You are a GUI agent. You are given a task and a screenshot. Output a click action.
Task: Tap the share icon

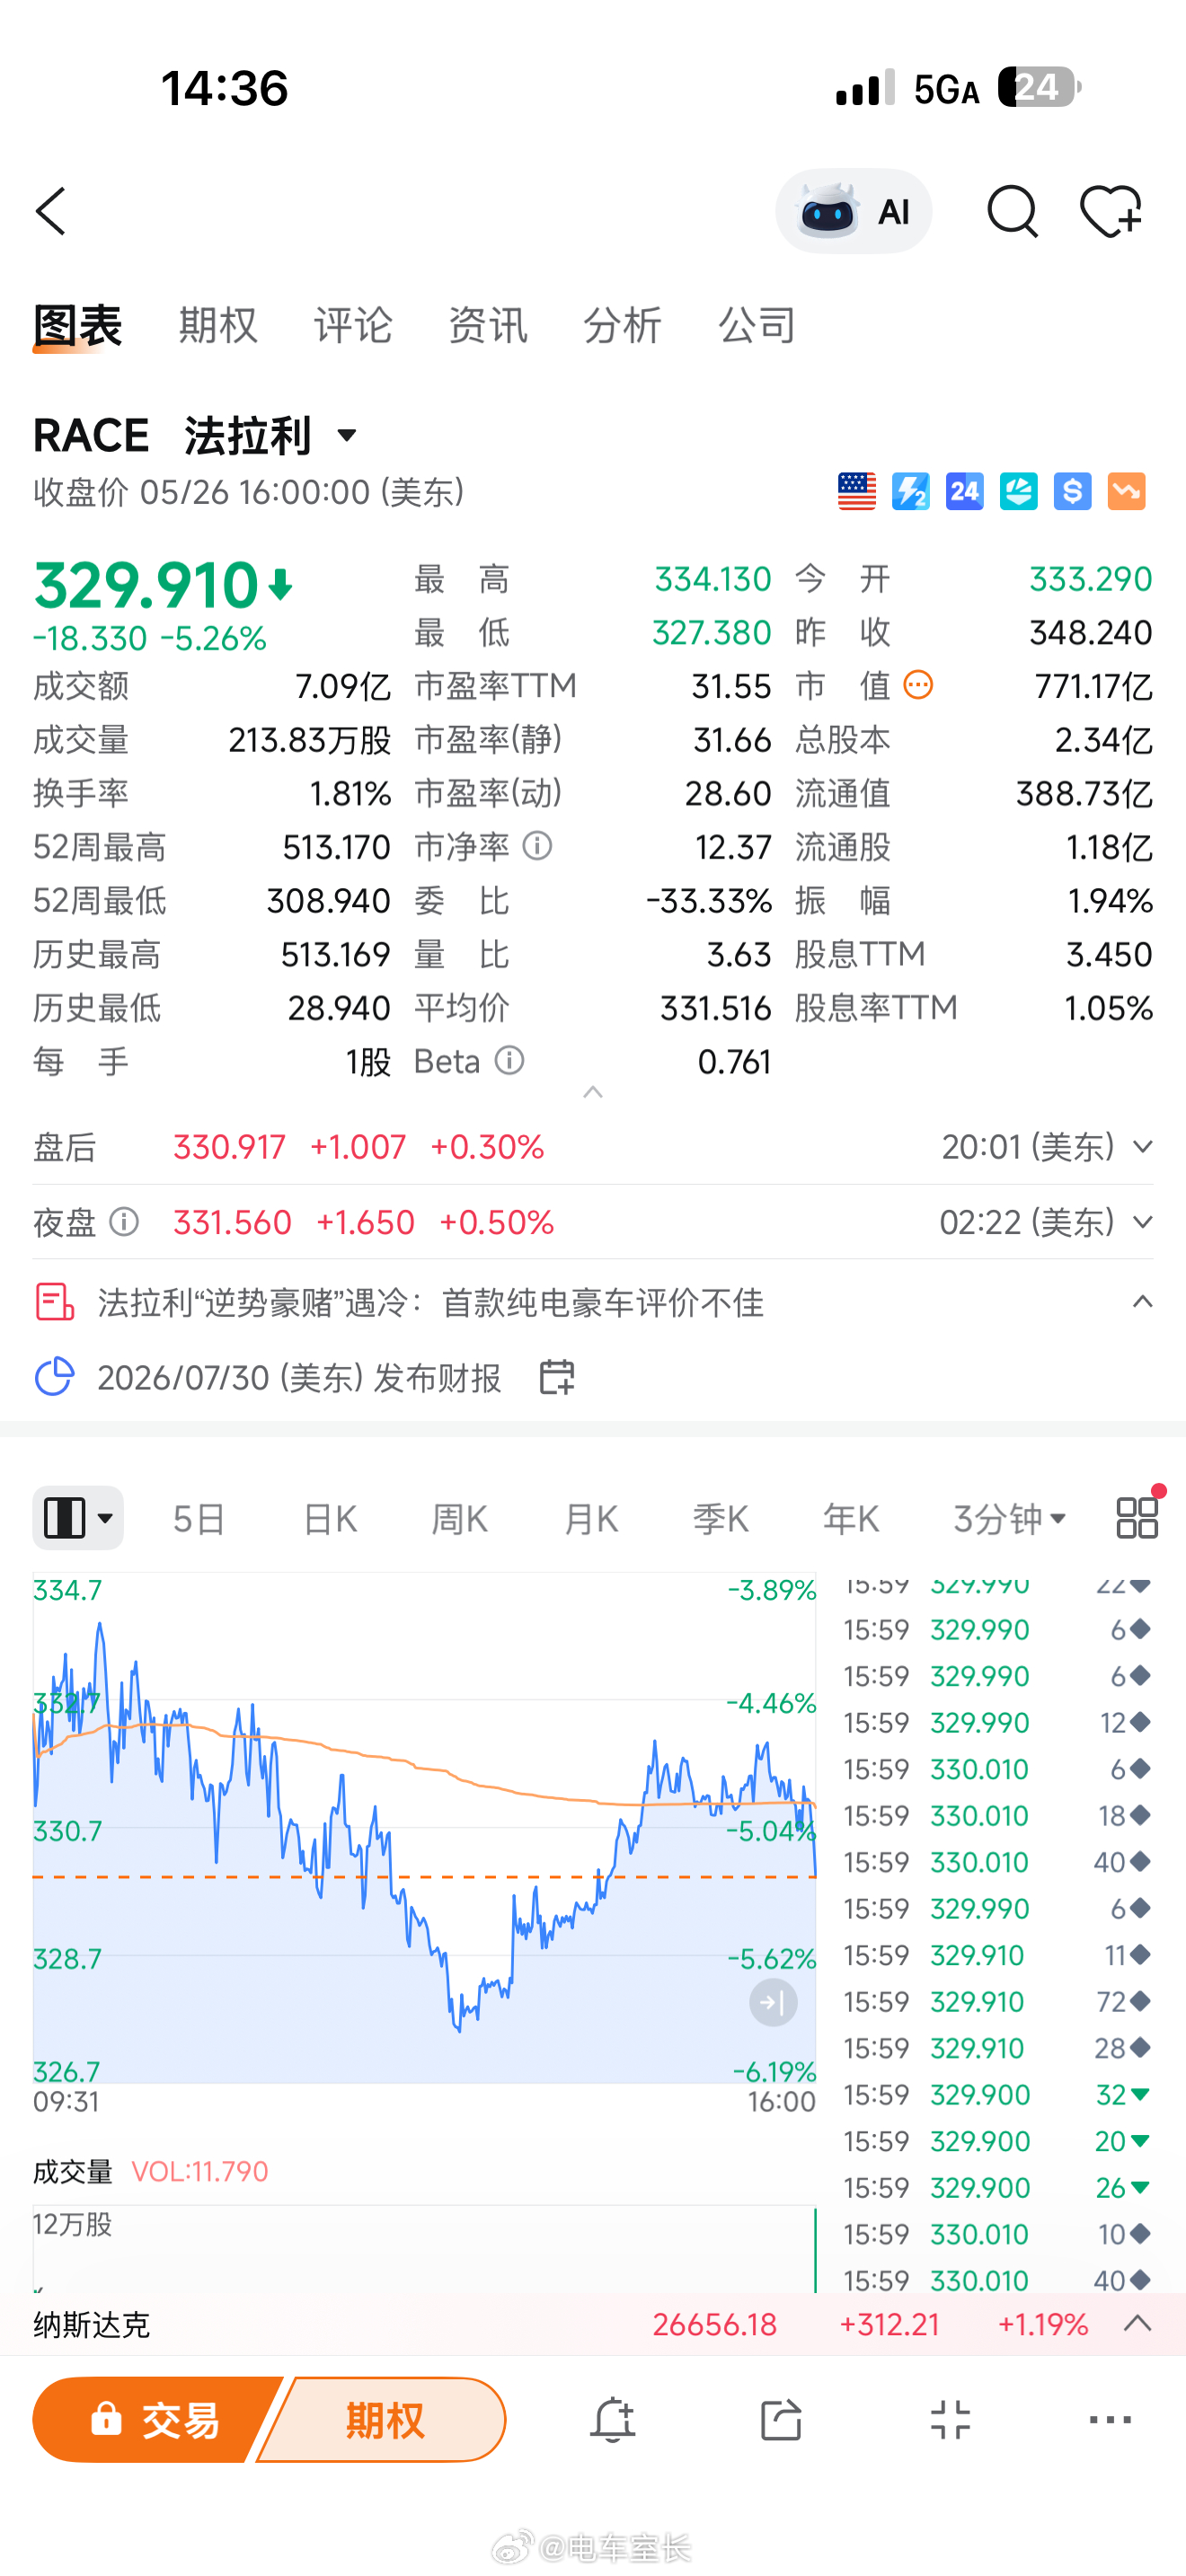point(781,2420)
